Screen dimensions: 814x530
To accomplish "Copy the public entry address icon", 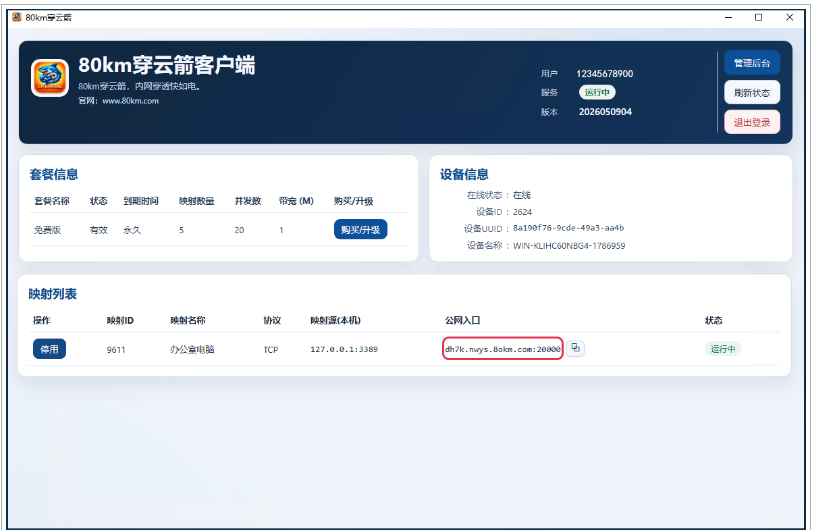I will pos(575,348).
